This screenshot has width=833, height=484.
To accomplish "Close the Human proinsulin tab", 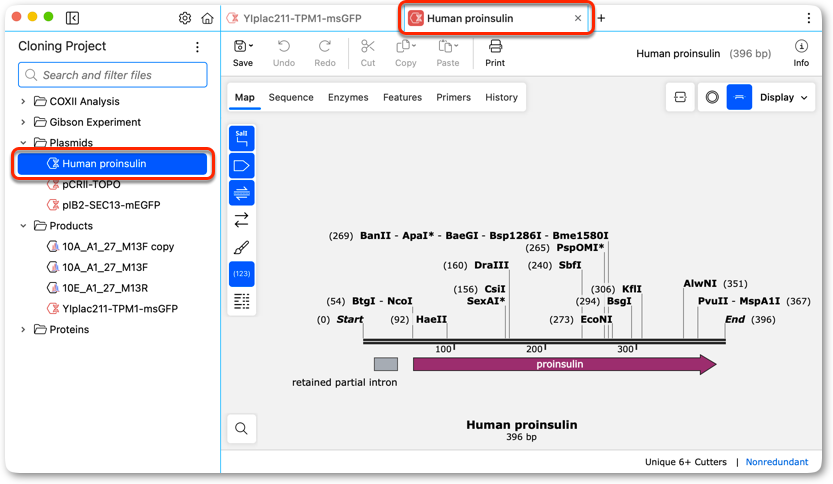I will 578,18.
